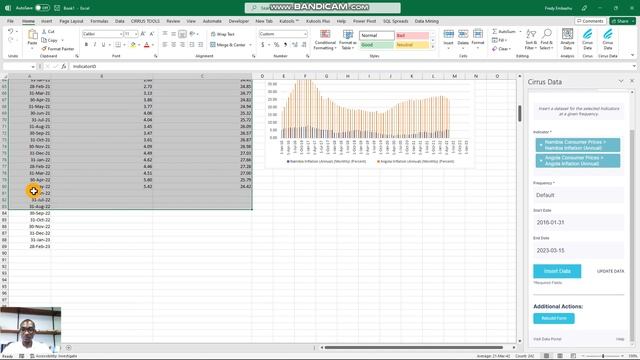Click the Start Date input field
The image size is (640, 360).
[578, 222]
